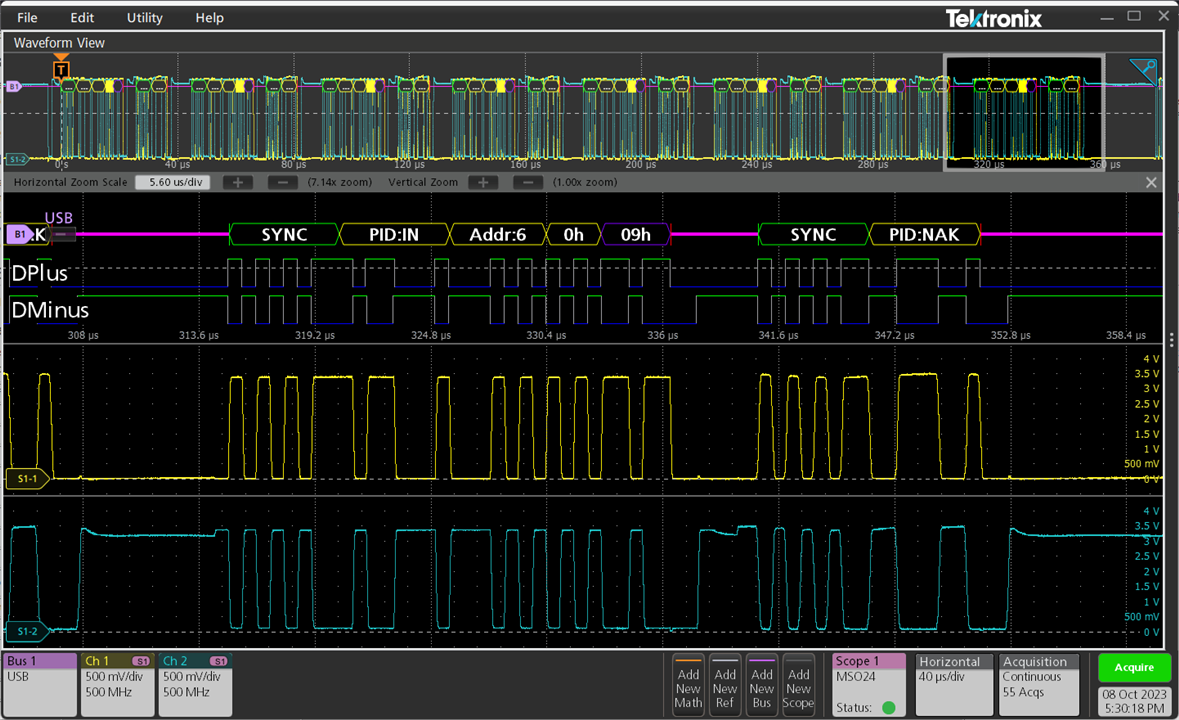Click the PID:NAK decoded packet

[924, 234]
